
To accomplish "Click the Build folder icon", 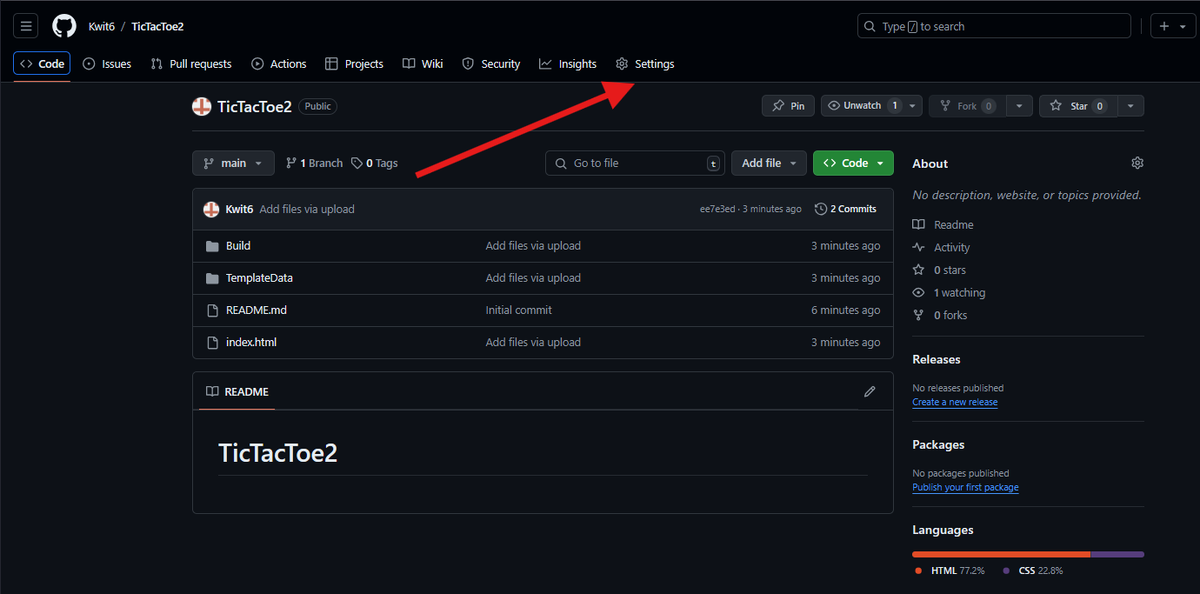I will 212,246.
